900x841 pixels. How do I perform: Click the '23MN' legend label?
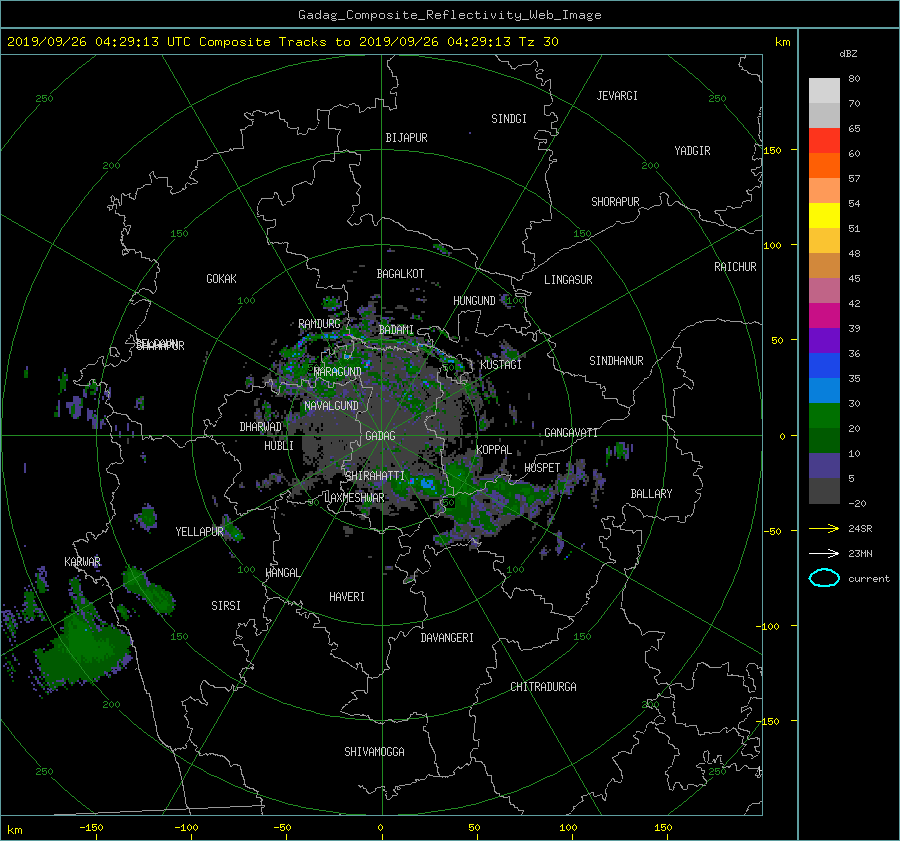click(x=860, y=553)
